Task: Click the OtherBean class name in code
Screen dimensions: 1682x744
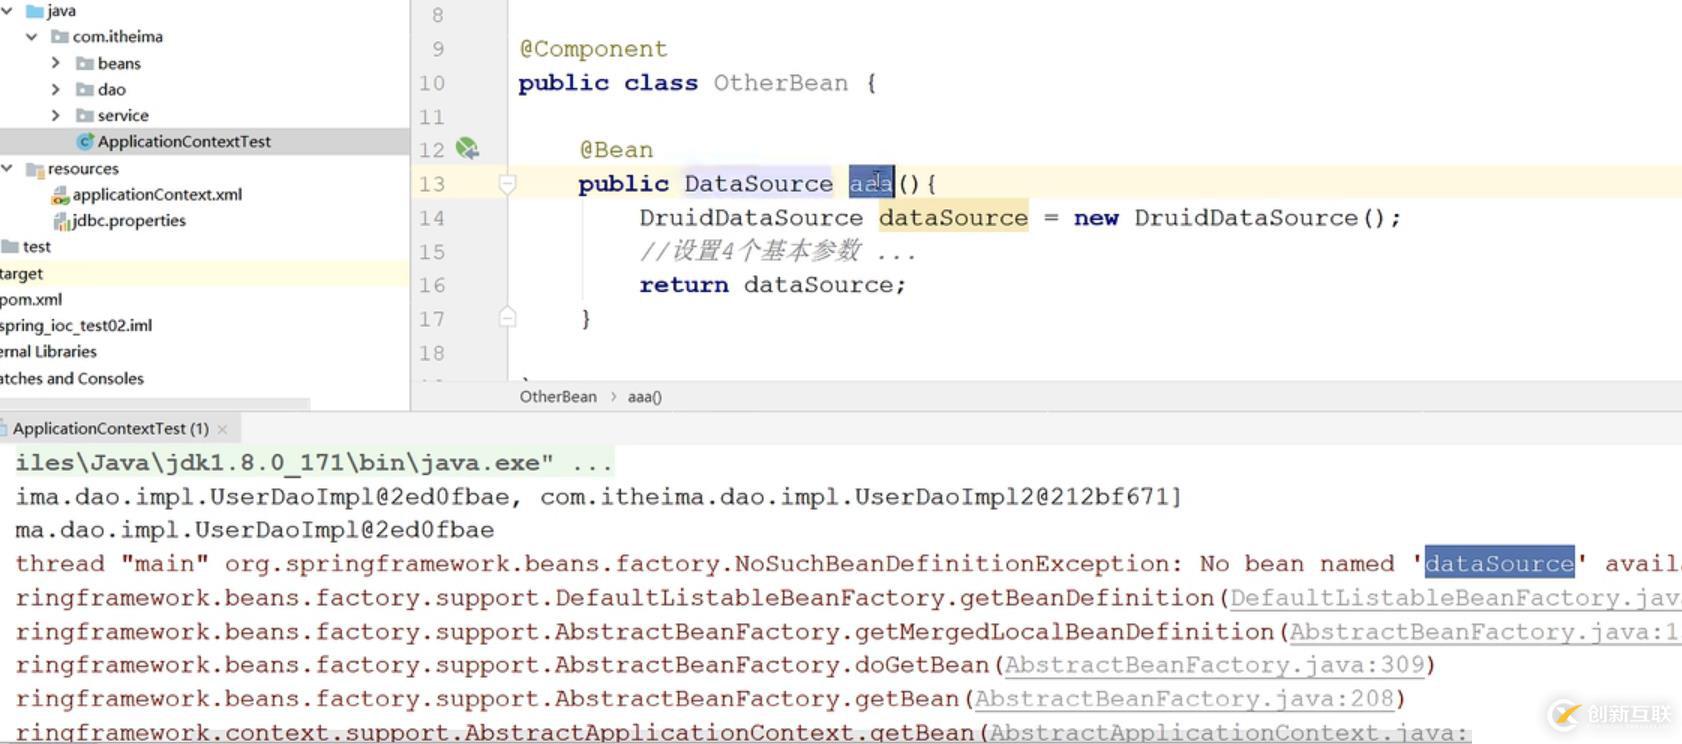Action: (780, 83)
